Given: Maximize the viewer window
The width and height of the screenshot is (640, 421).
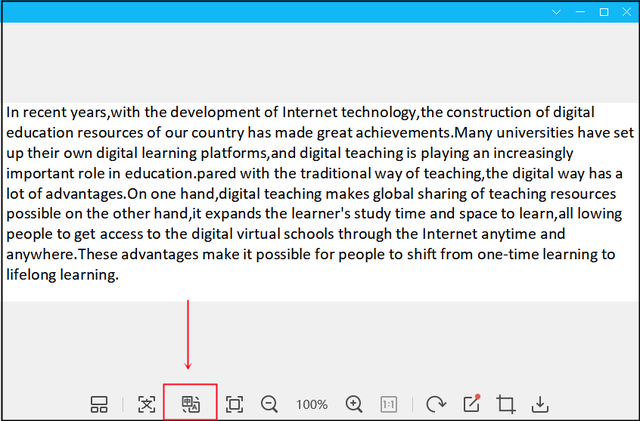Looking at the screenshot, I should point(604,12).
